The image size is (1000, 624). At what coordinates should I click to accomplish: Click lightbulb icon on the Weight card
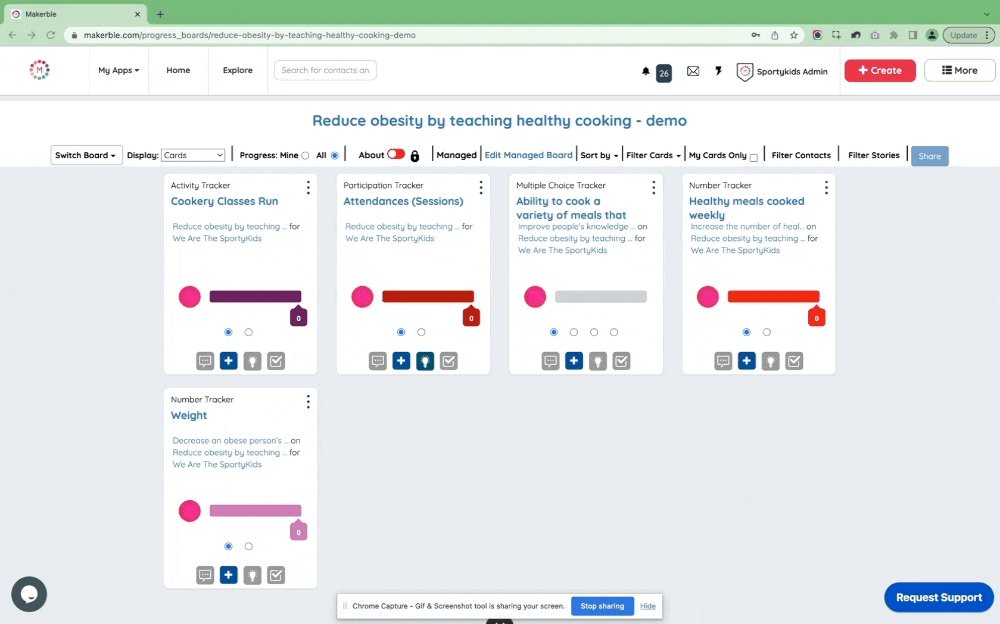[252, 576]
